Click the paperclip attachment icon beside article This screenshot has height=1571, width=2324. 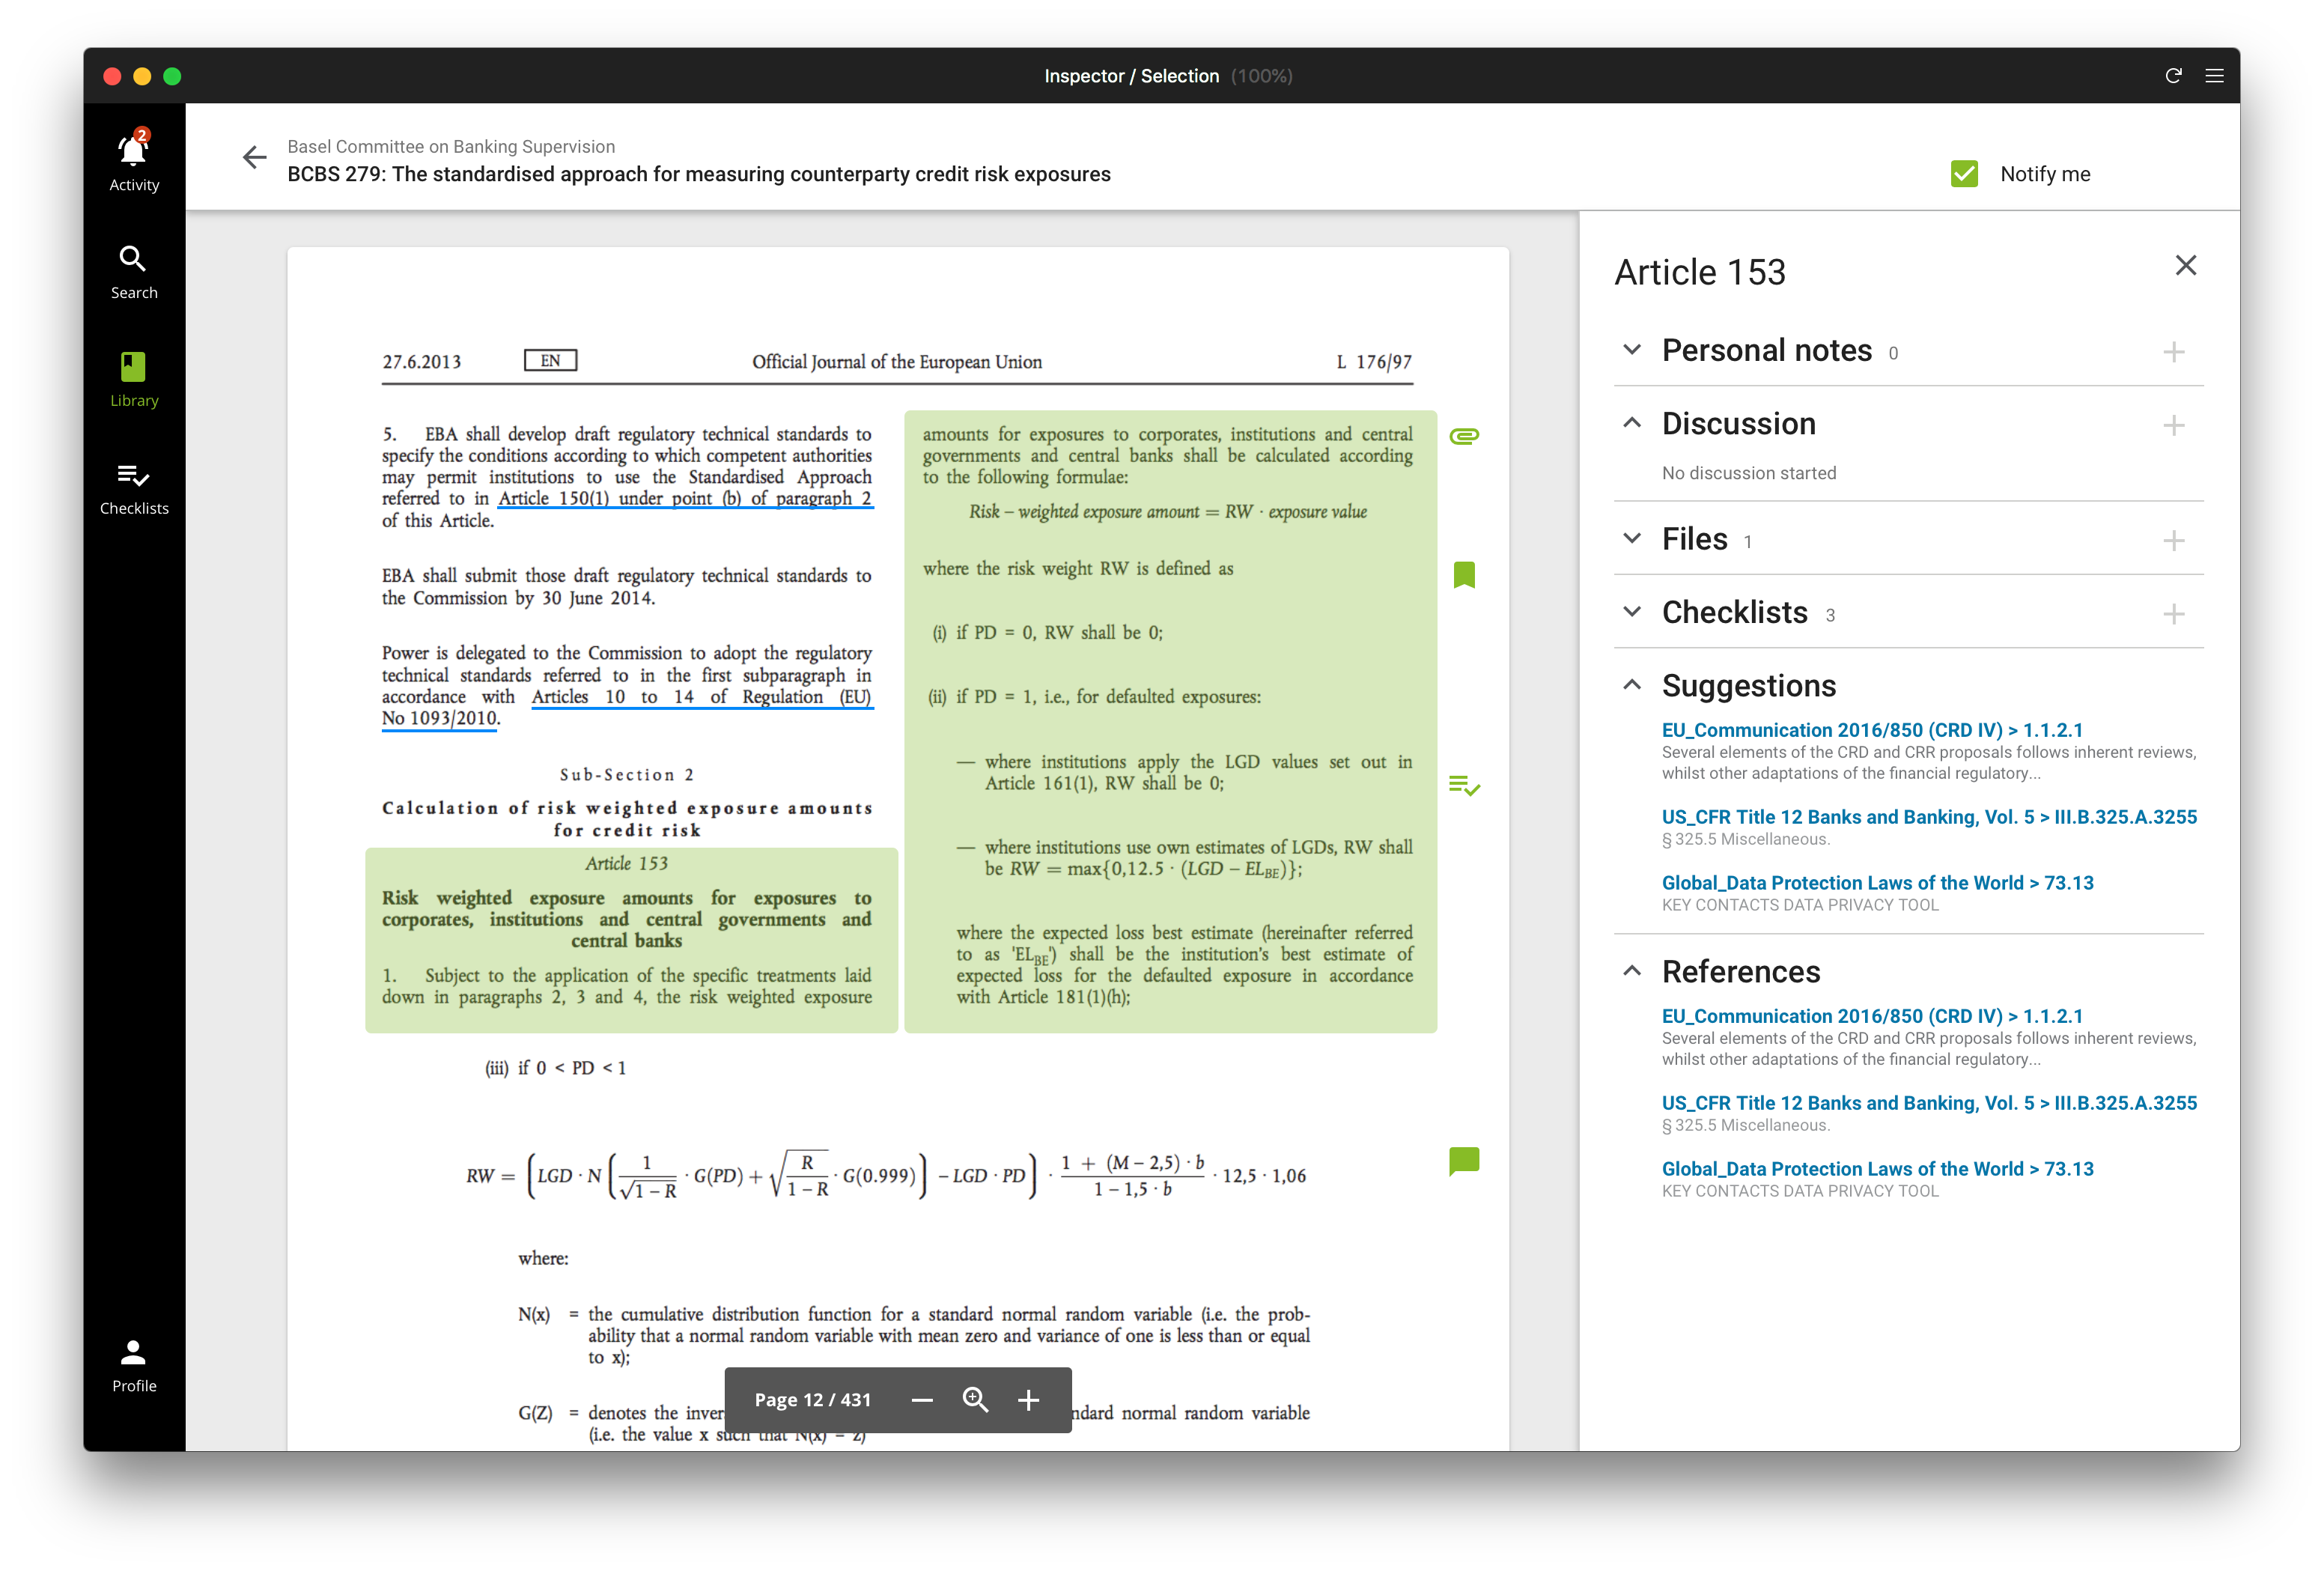pos(1464,436)
